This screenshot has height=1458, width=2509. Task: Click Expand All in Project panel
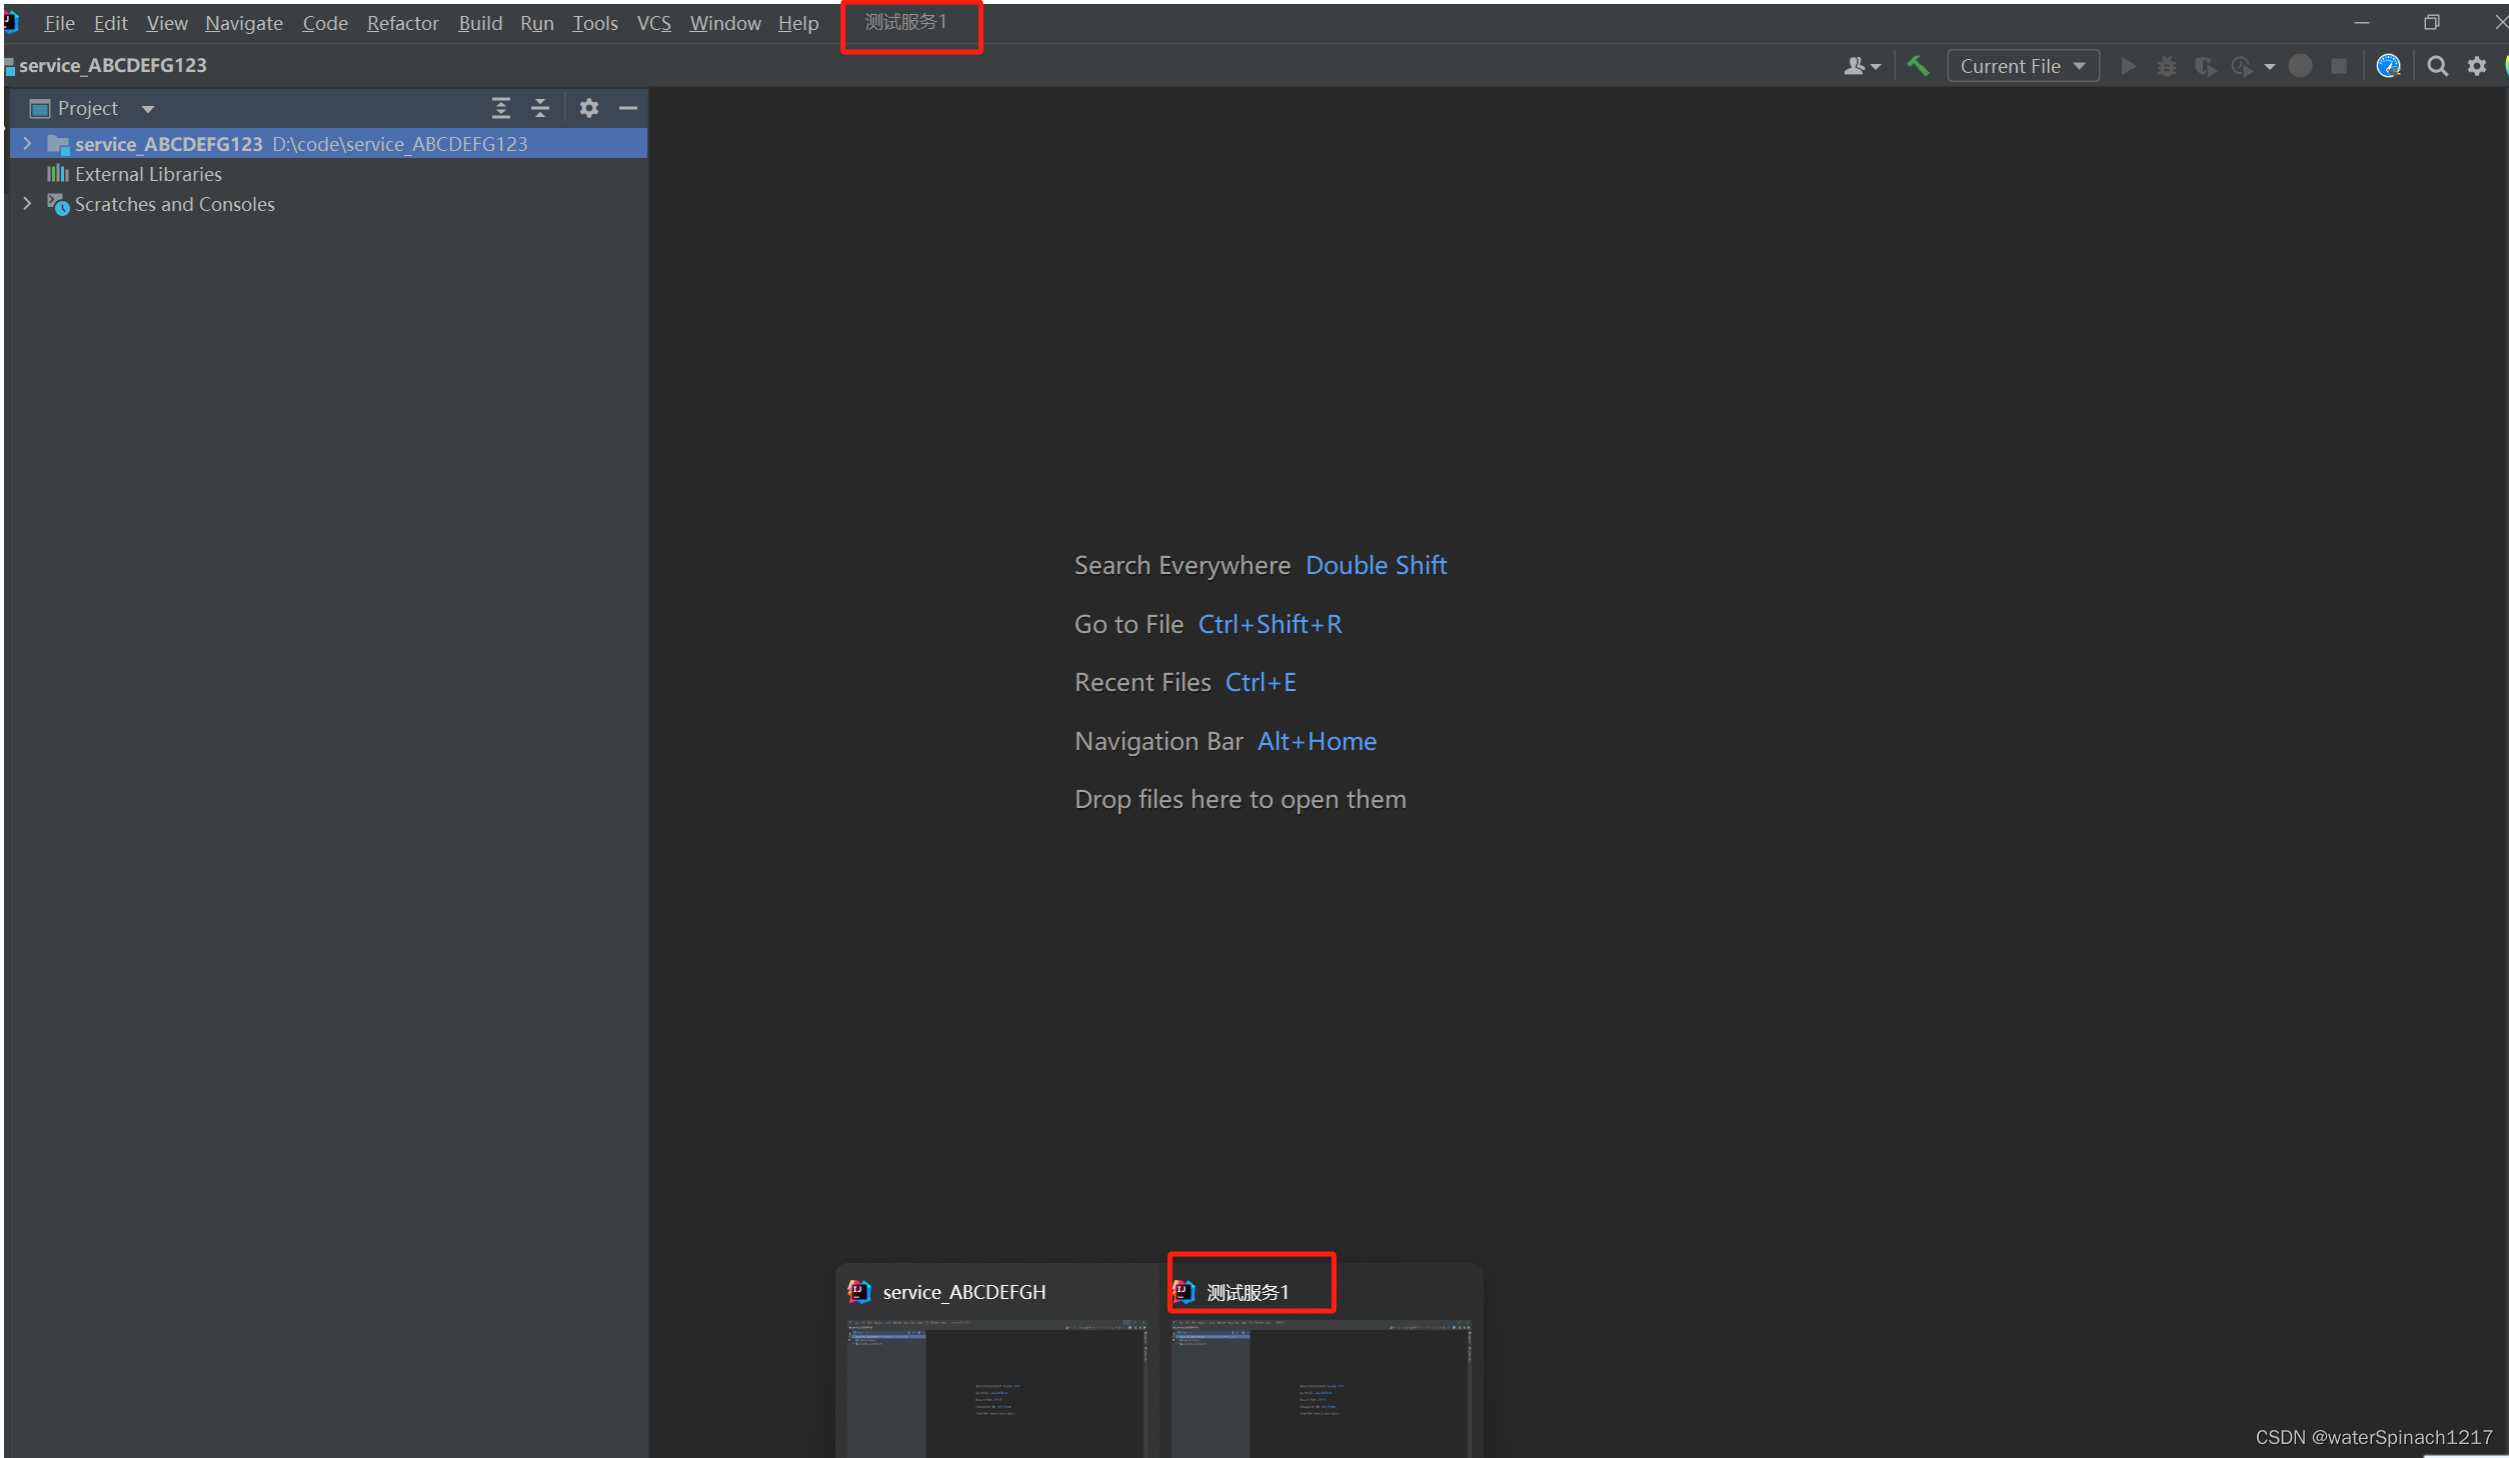click(x=500, y=108)
